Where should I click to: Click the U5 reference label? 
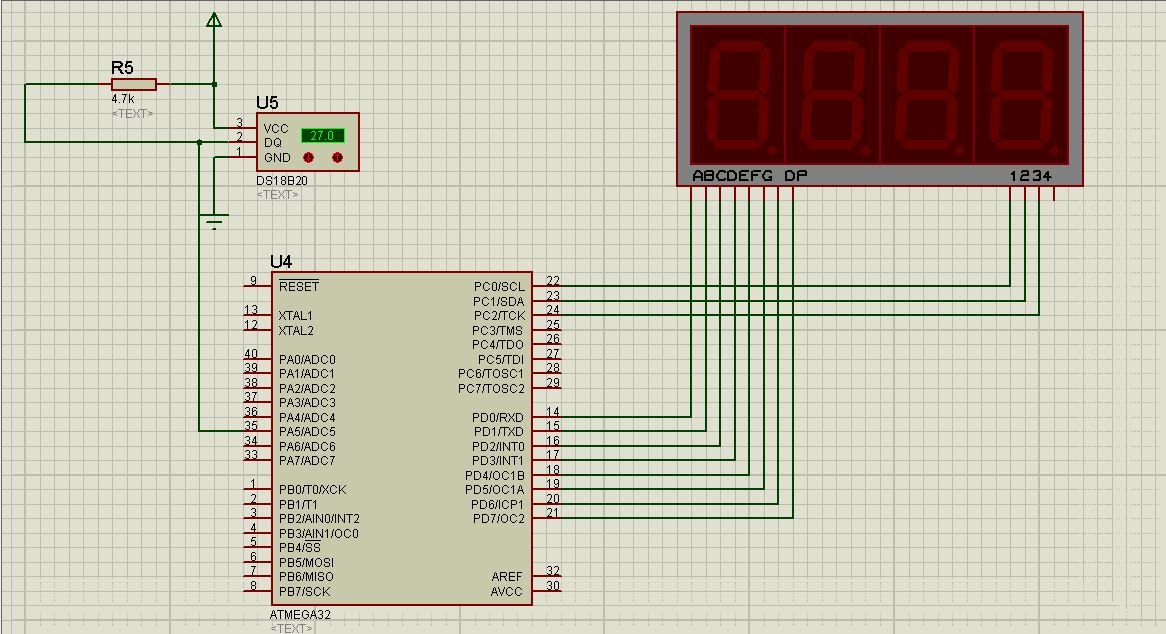click(x=267, y=103)
